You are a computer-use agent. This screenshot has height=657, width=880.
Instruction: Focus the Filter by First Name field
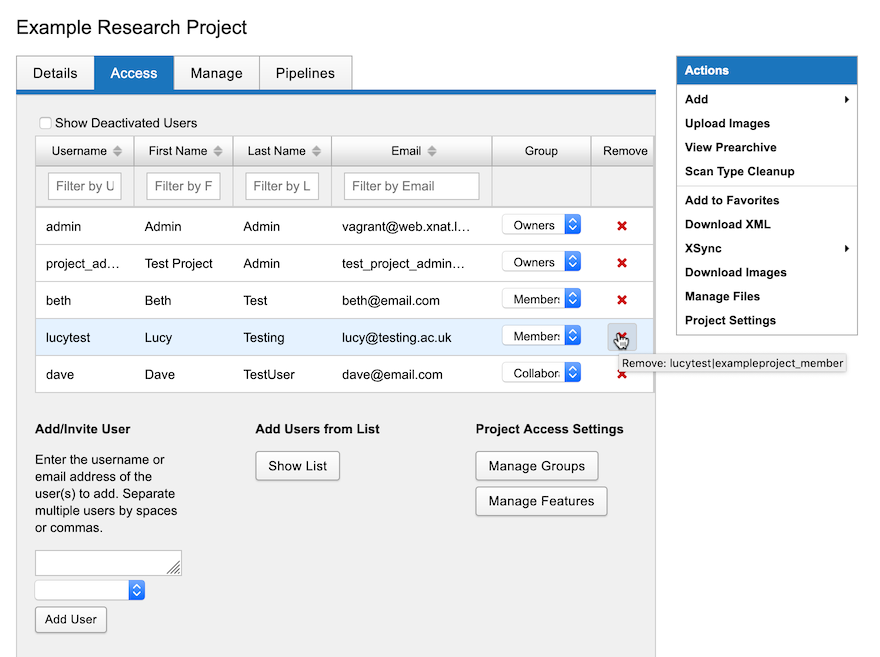pyautogui.click(x=183, y=186)
